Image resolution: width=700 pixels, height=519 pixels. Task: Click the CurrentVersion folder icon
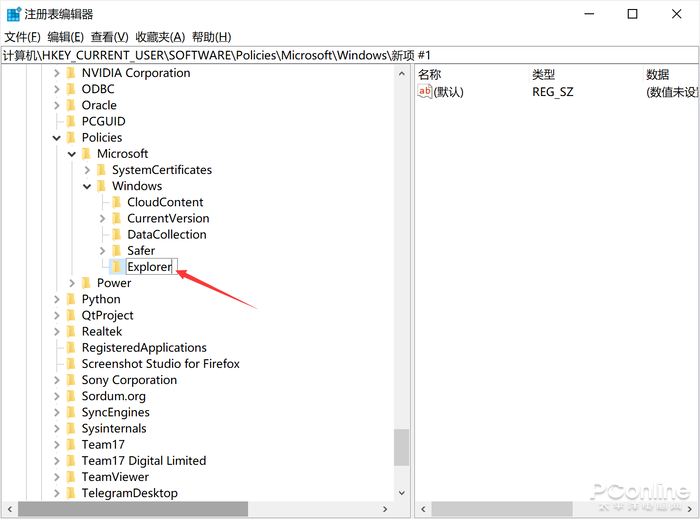click(x=117, y=218)
